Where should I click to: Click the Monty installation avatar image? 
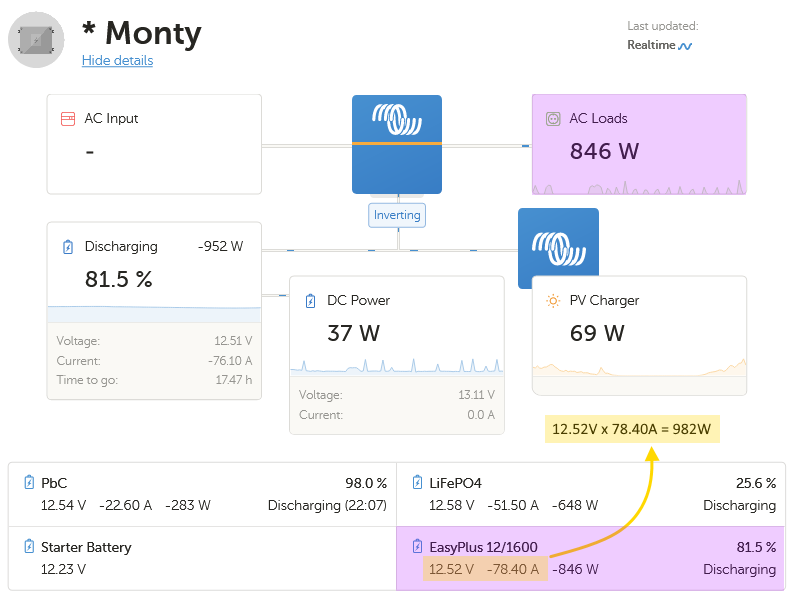(x=36, y=40)
